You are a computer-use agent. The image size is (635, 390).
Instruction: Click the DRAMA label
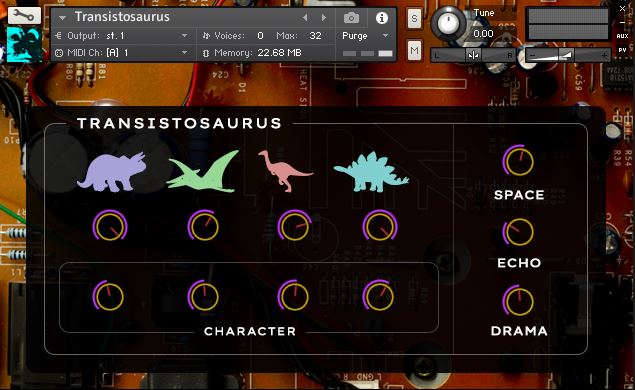tap(519, 331)
